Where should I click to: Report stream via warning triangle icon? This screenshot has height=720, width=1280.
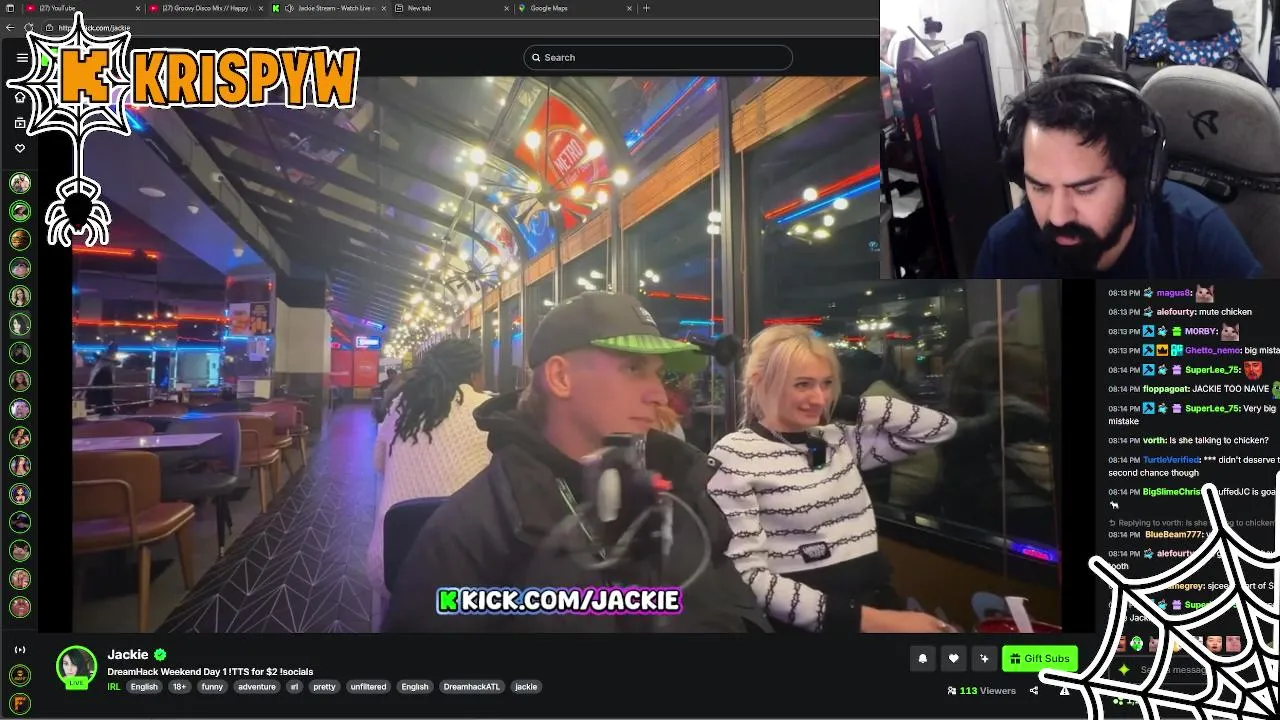pyautogui.click(x=1065, y=691)
